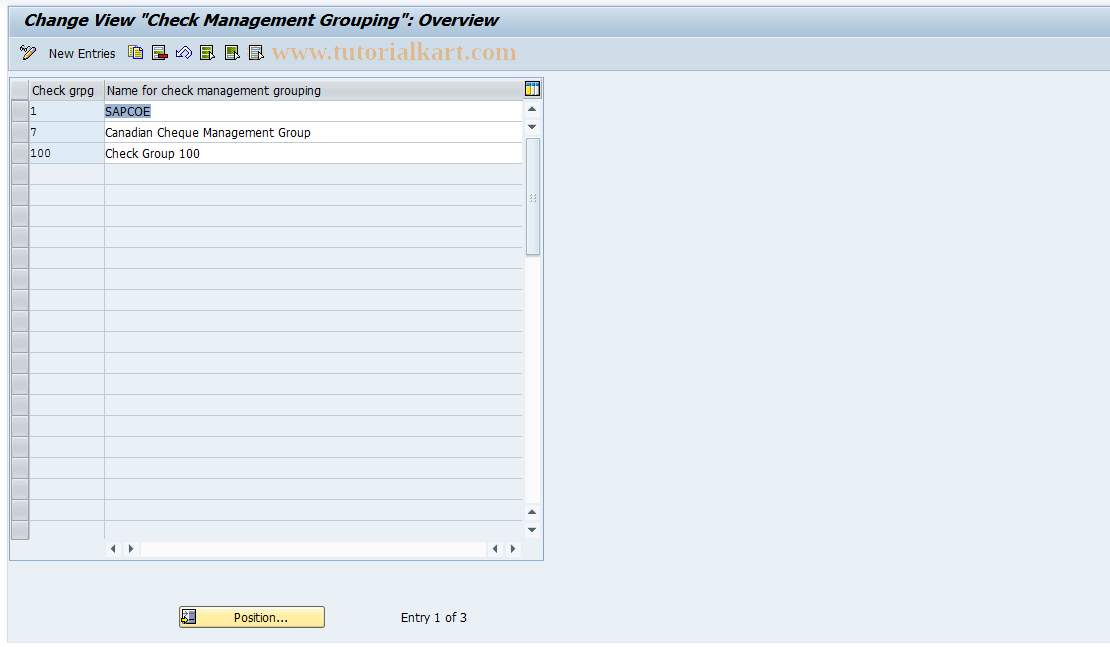The image size is (1110, 647).
Task: Click the top scroll up arrow of table
Action: click(x=532, y=109)
